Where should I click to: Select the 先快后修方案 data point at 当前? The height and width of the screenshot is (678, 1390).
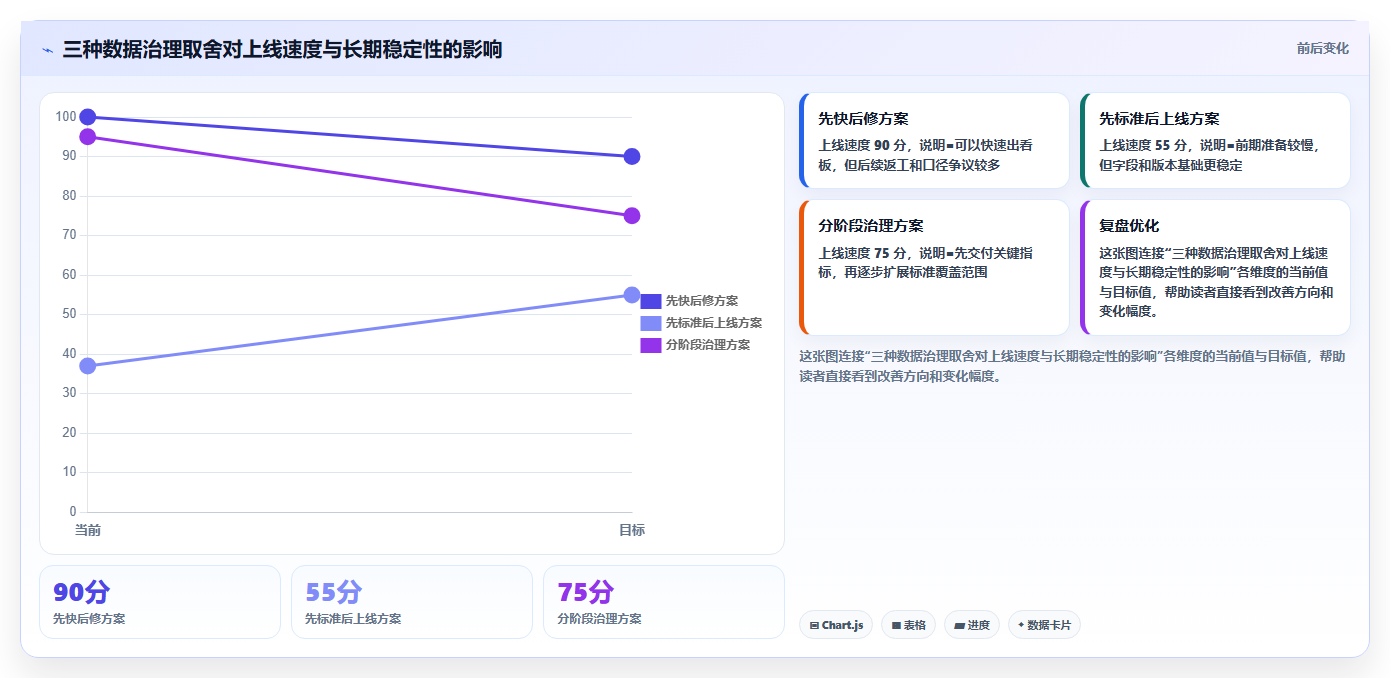click(x=88, y=117)
